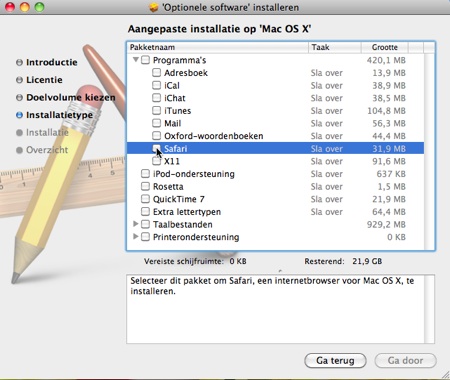Toggle the iTunes package checkbox
This screenshot has height=380, width=450.
point(156,111)
